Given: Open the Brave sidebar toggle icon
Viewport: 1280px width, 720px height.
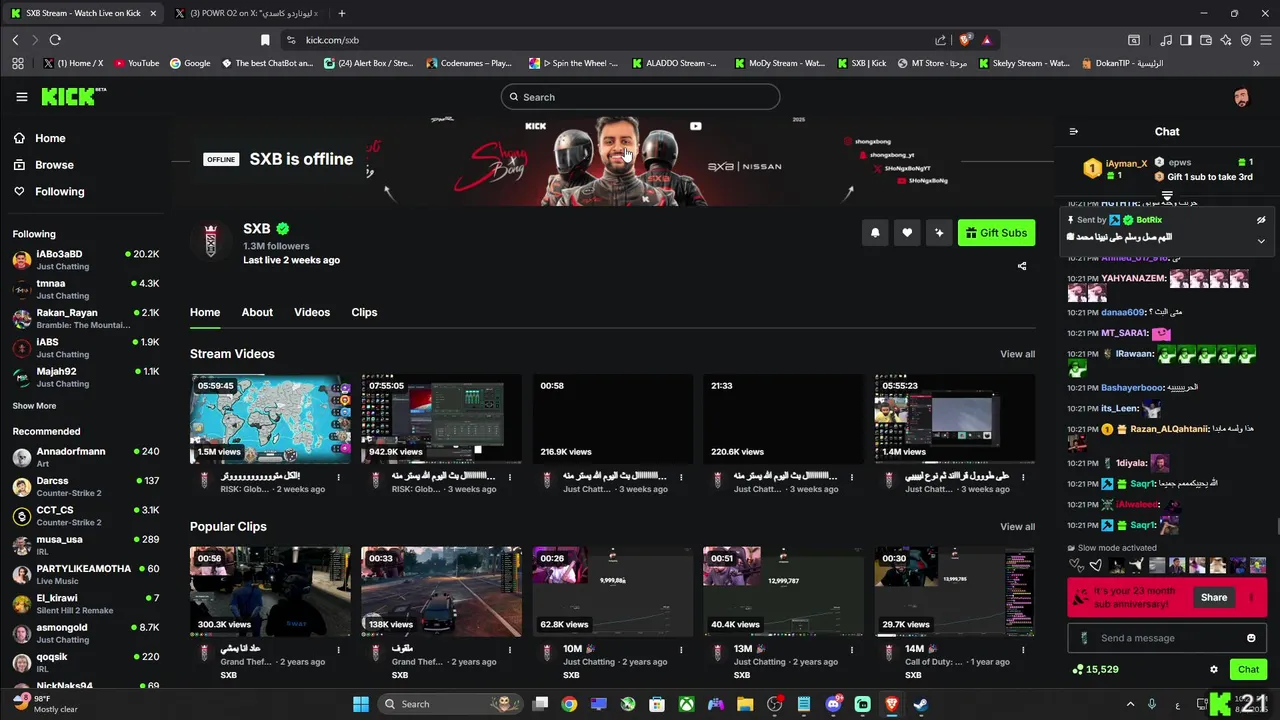Looking at the screenshot, I should [1185, 40].
